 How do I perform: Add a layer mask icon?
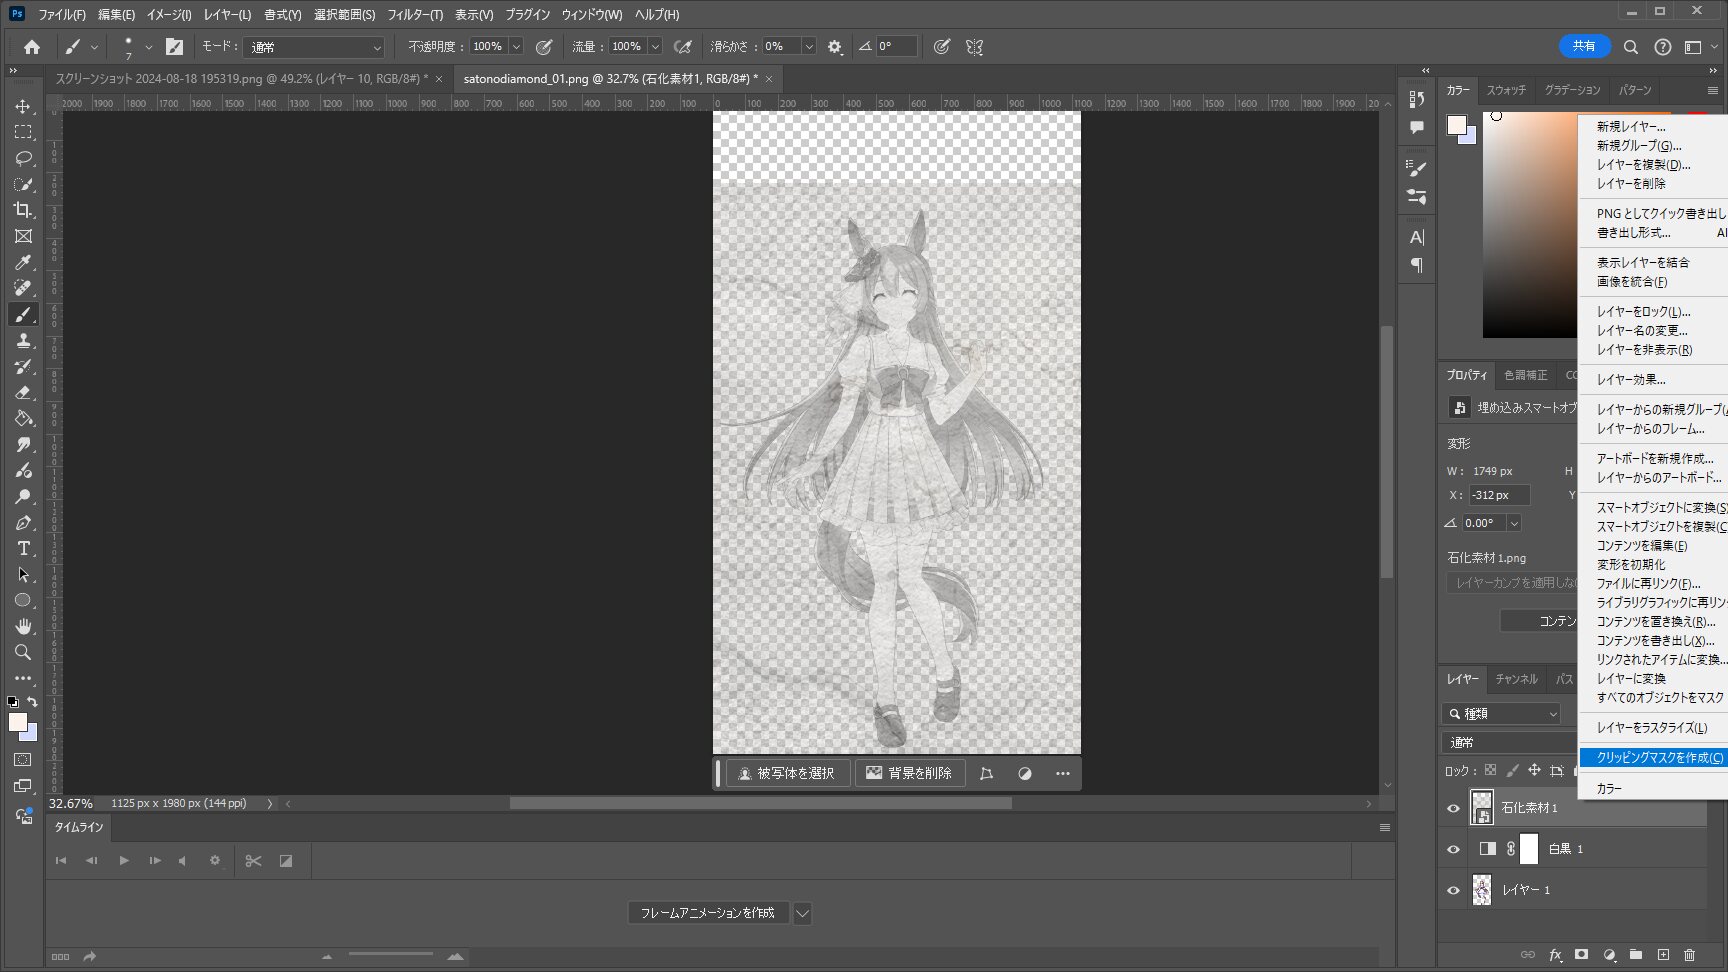(1581, 955)
